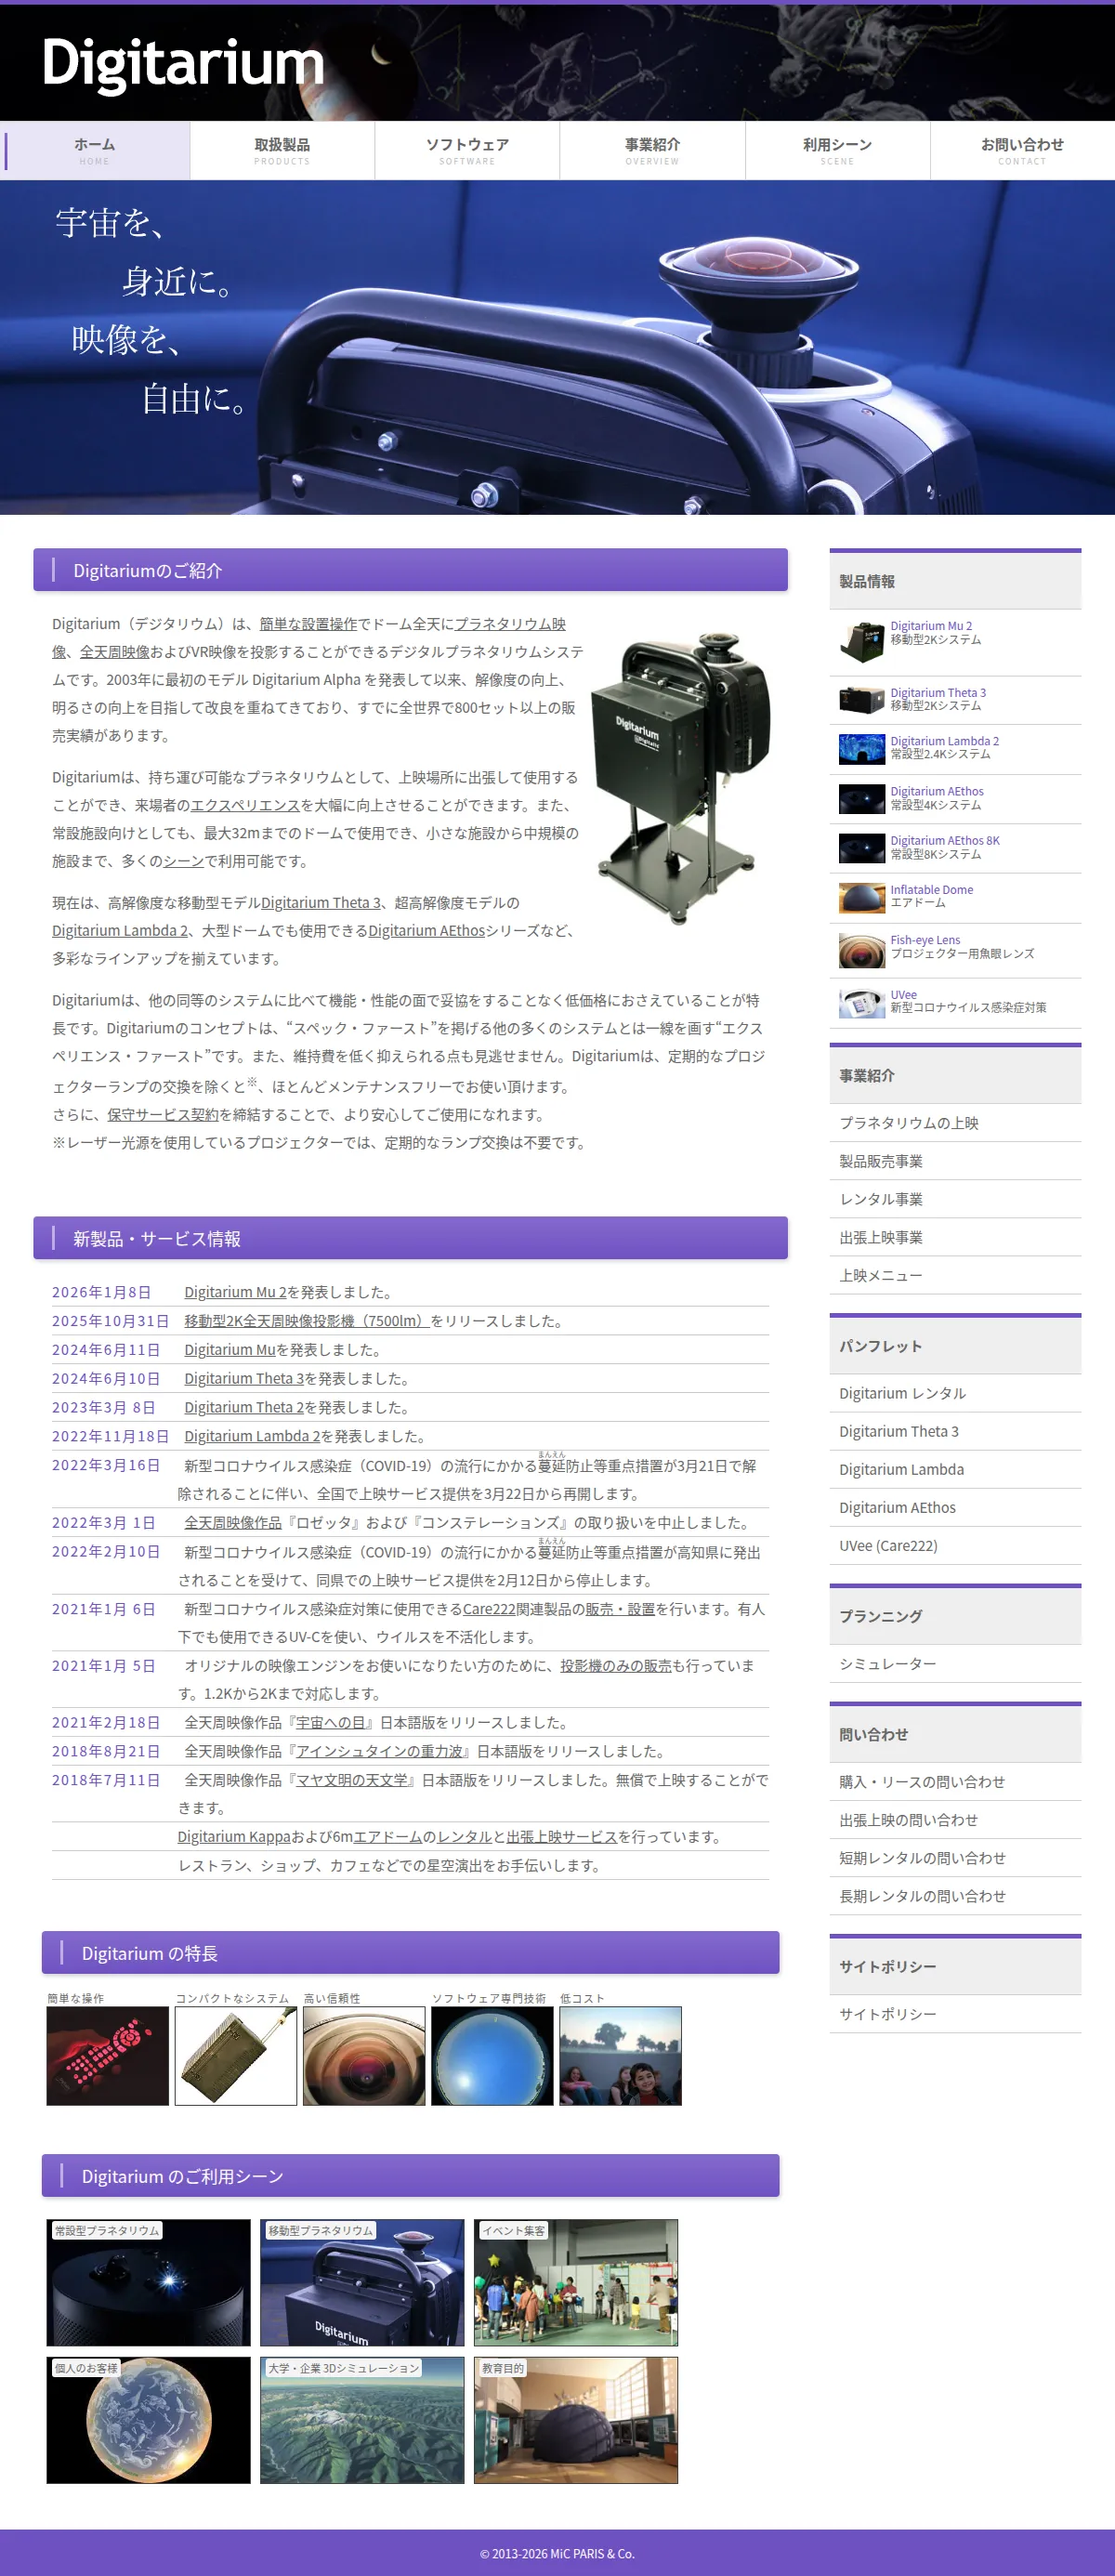Click the 低コスト audience thumbnail
The height and width of the screenshot is (2576, 1115).
[620, 2055]
